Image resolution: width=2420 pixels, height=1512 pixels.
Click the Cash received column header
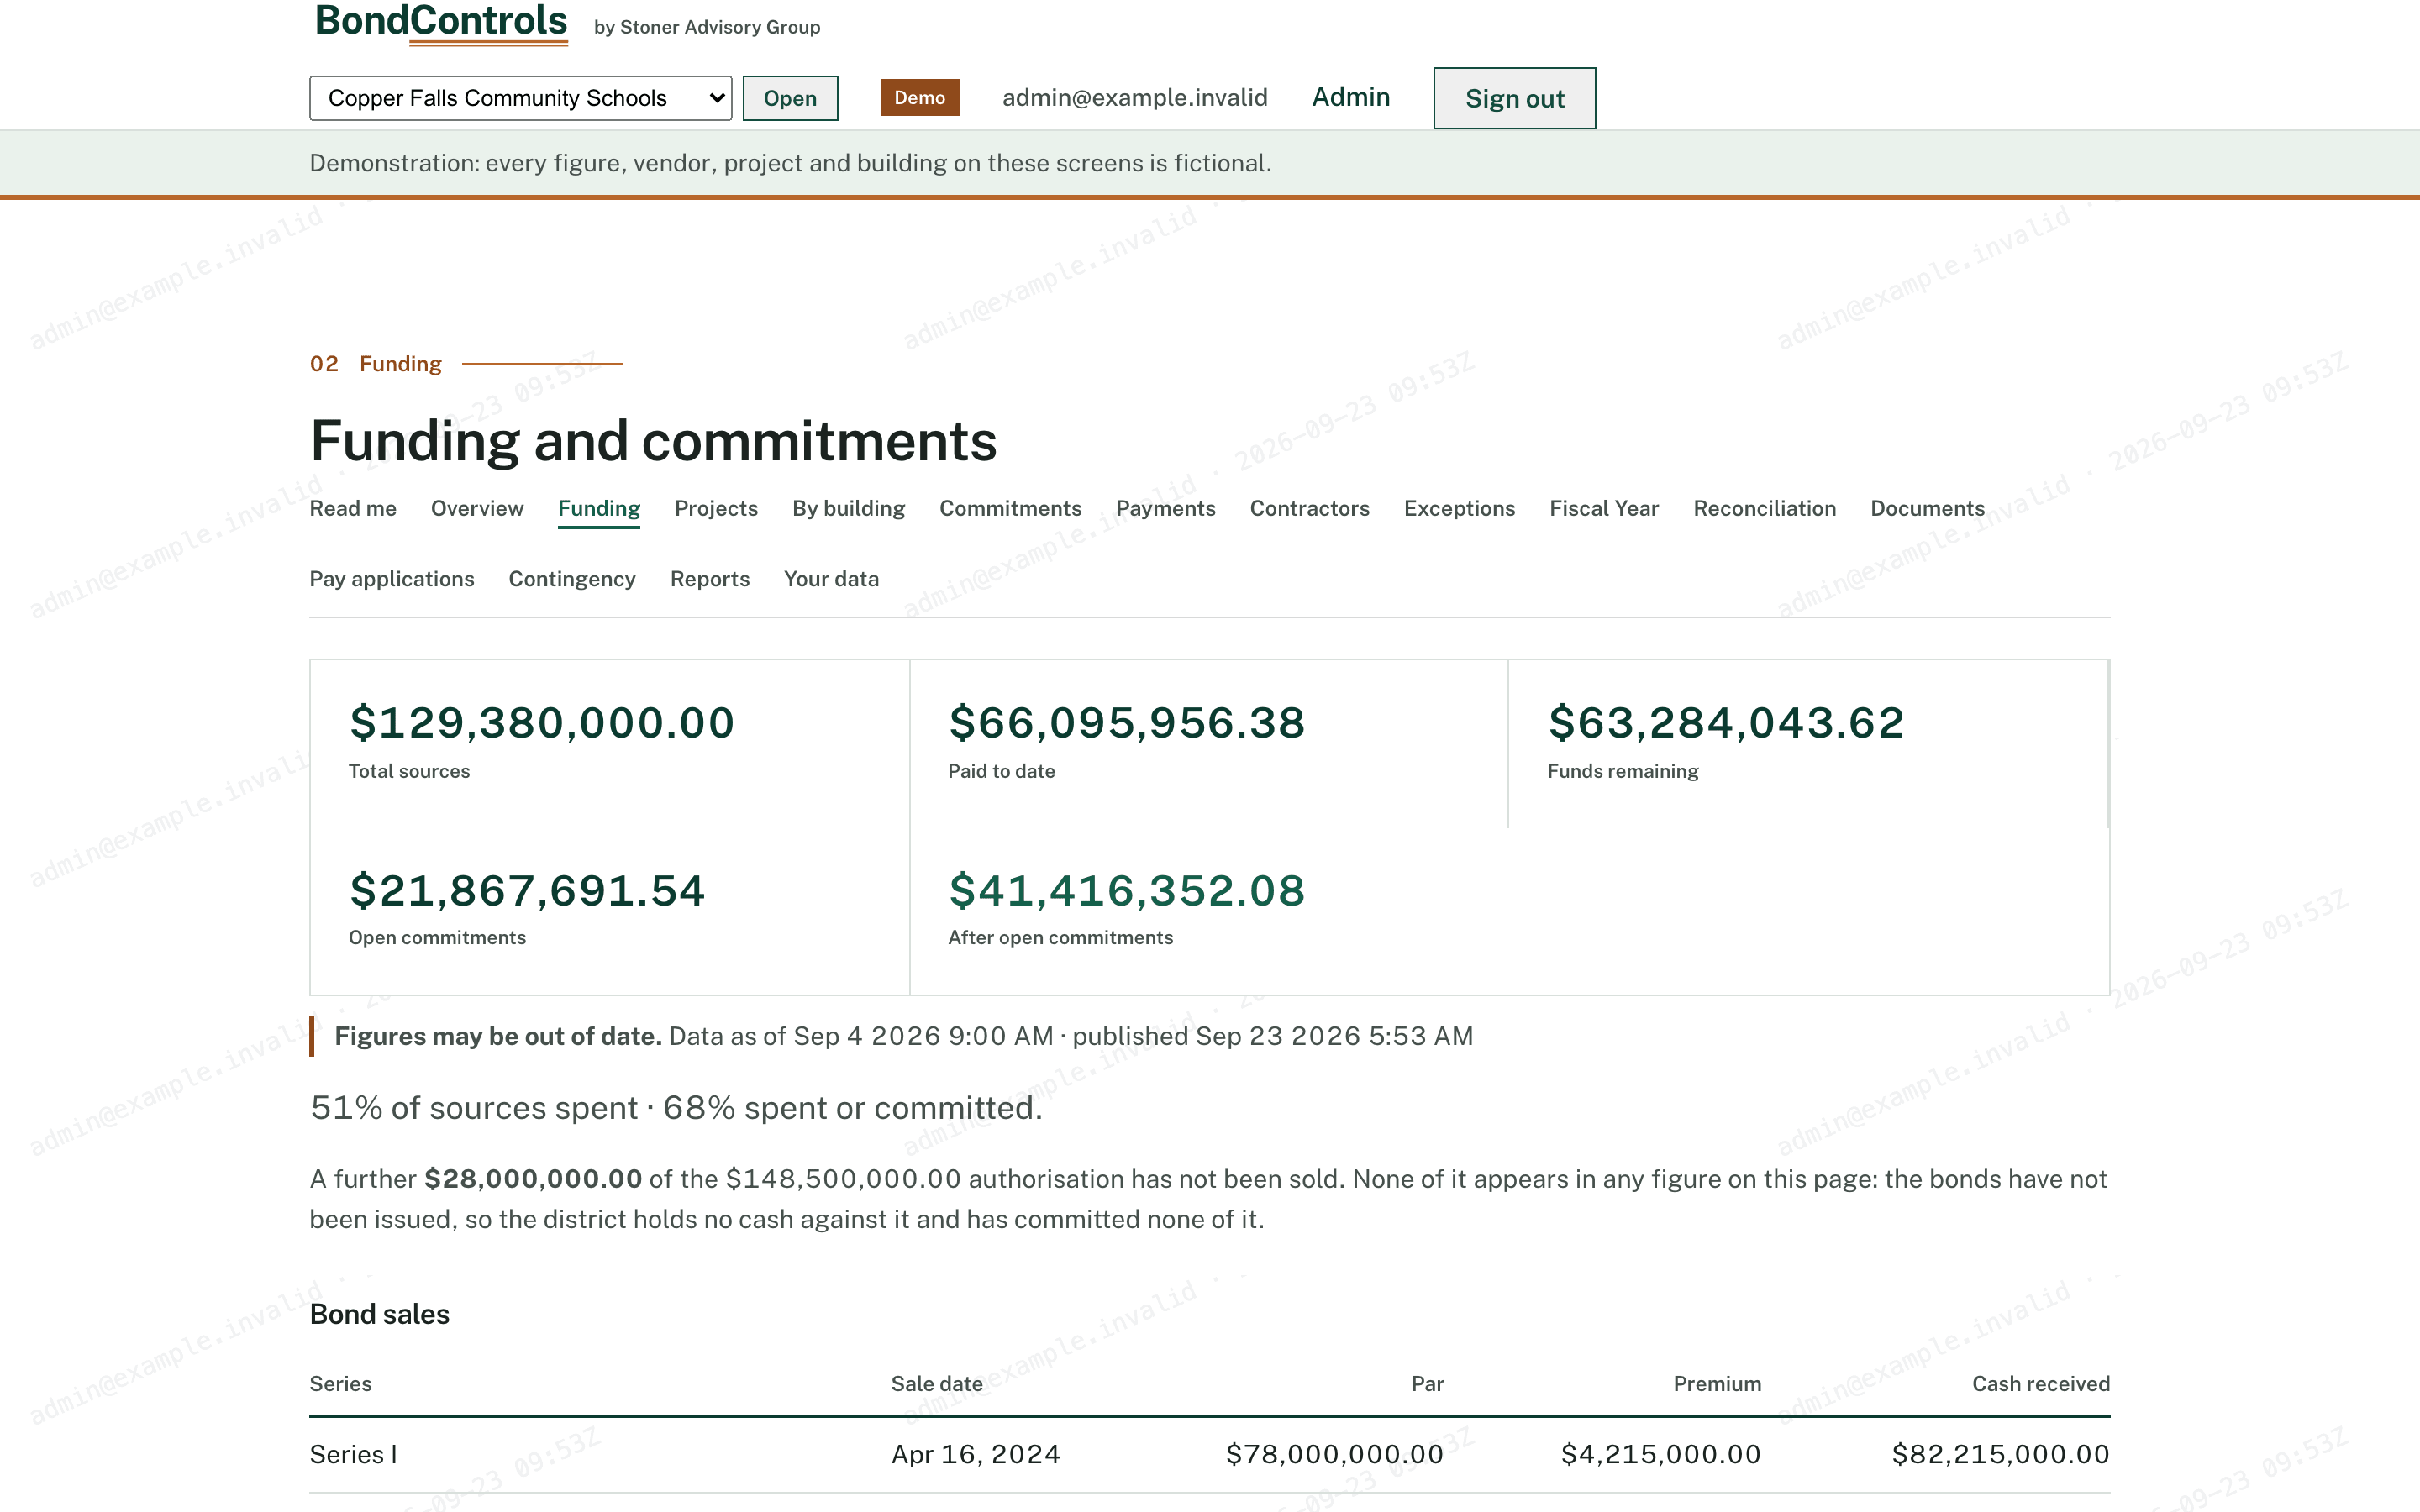(x=2041, y=1384)
